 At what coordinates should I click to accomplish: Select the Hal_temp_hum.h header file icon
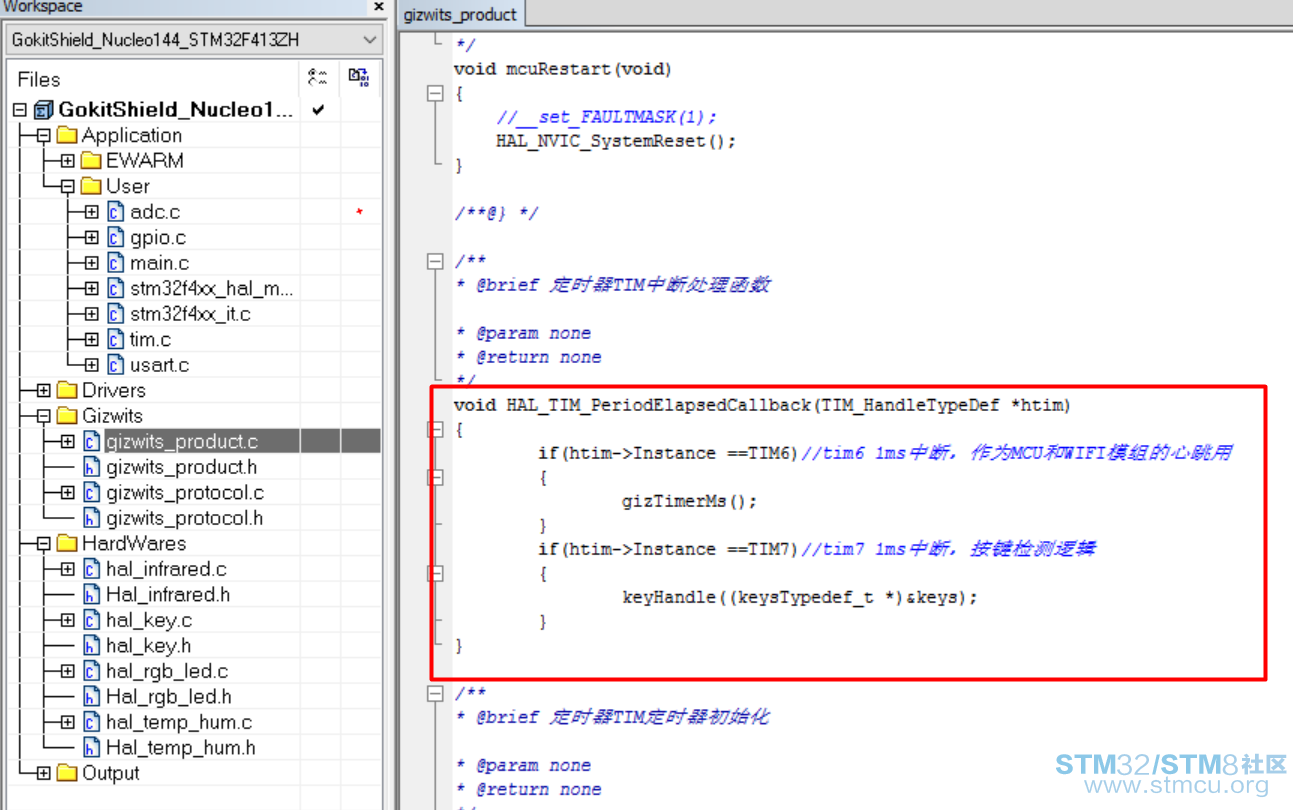point(91,748)
